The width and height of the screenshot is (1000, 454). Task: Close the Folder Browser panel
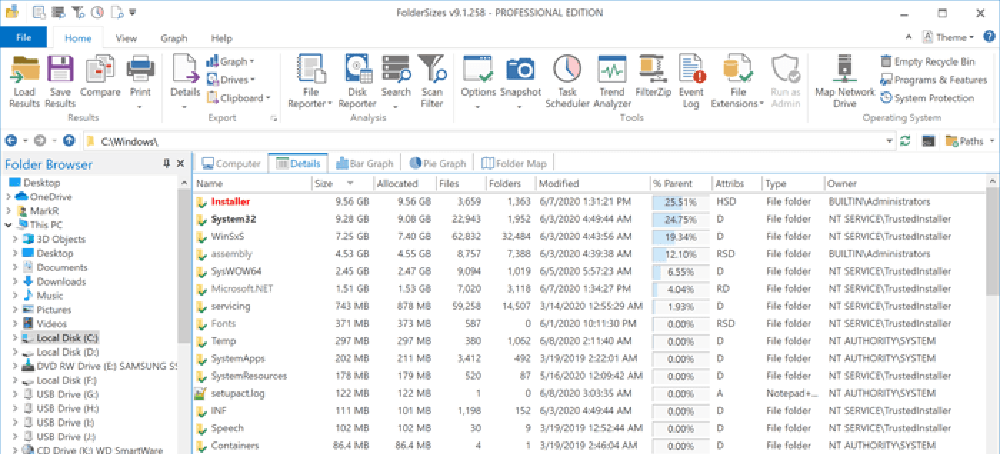pos(180,164)
